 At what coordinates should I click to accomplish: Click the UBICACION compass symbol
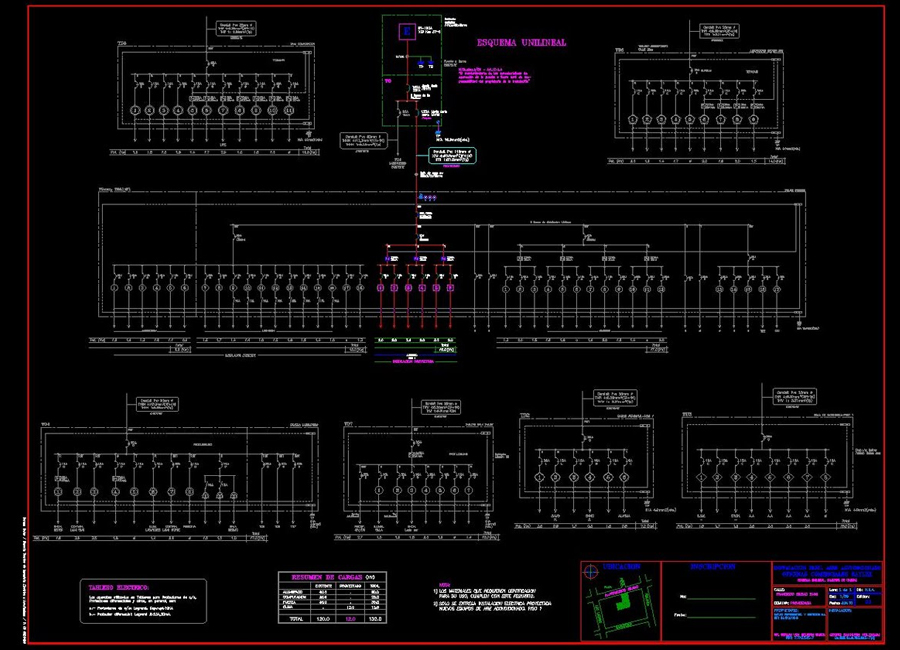(x=592, y=569)
